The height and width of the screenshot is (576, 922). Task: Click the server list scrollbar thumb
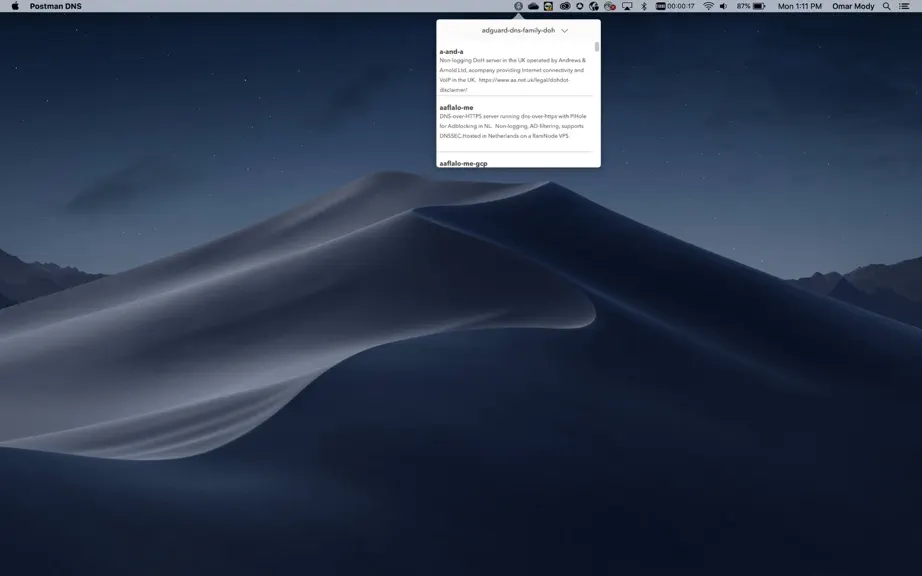pos(597,46)
